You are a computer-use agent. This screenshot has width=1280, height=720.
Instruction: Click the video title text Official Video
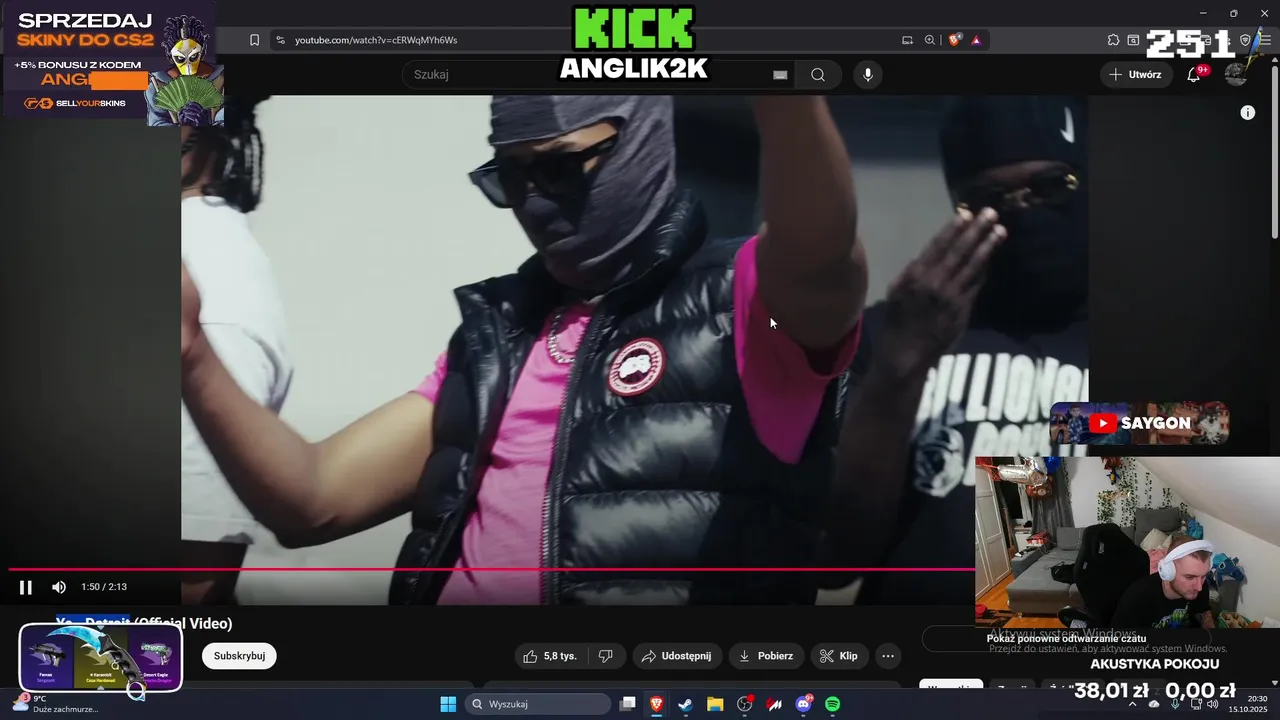tap(183, 623)
